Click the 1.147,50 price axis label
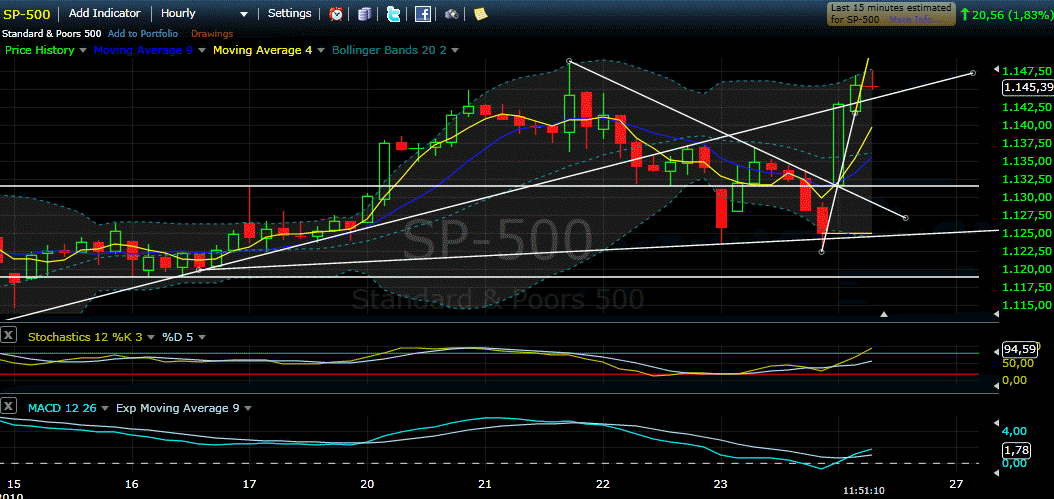This screenshot has width=1054, height=499. [1026, 71]
